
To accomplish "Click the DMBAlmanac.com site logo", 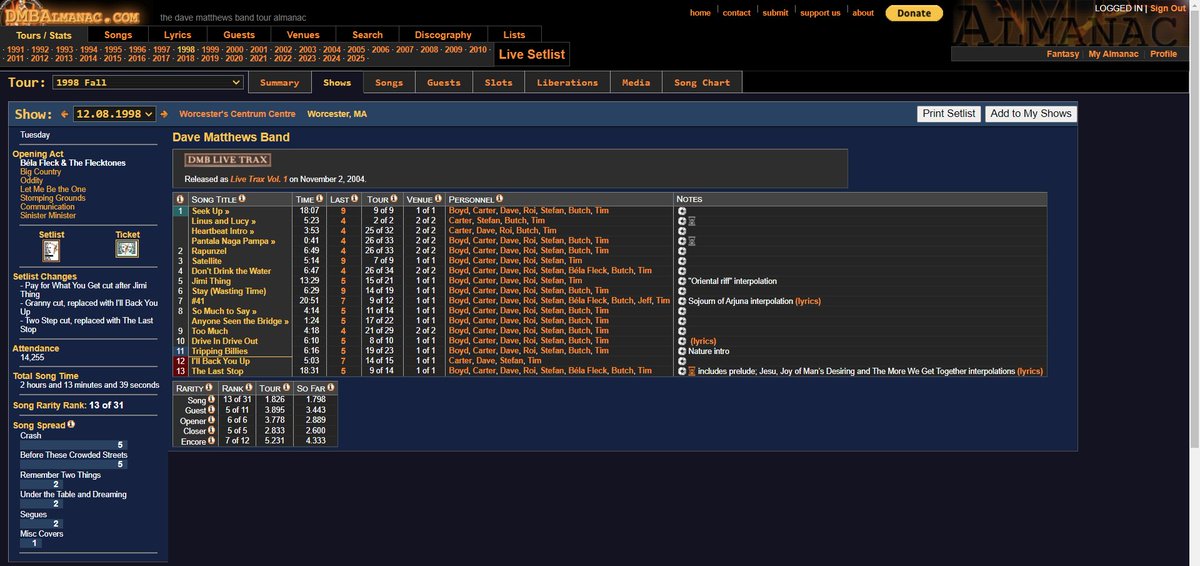I will pyautogui.click(x=72, y=13).
